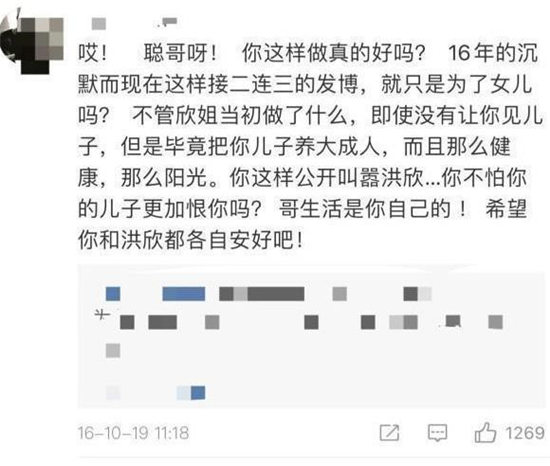Open the gray nested replies box

click(311, 337)
